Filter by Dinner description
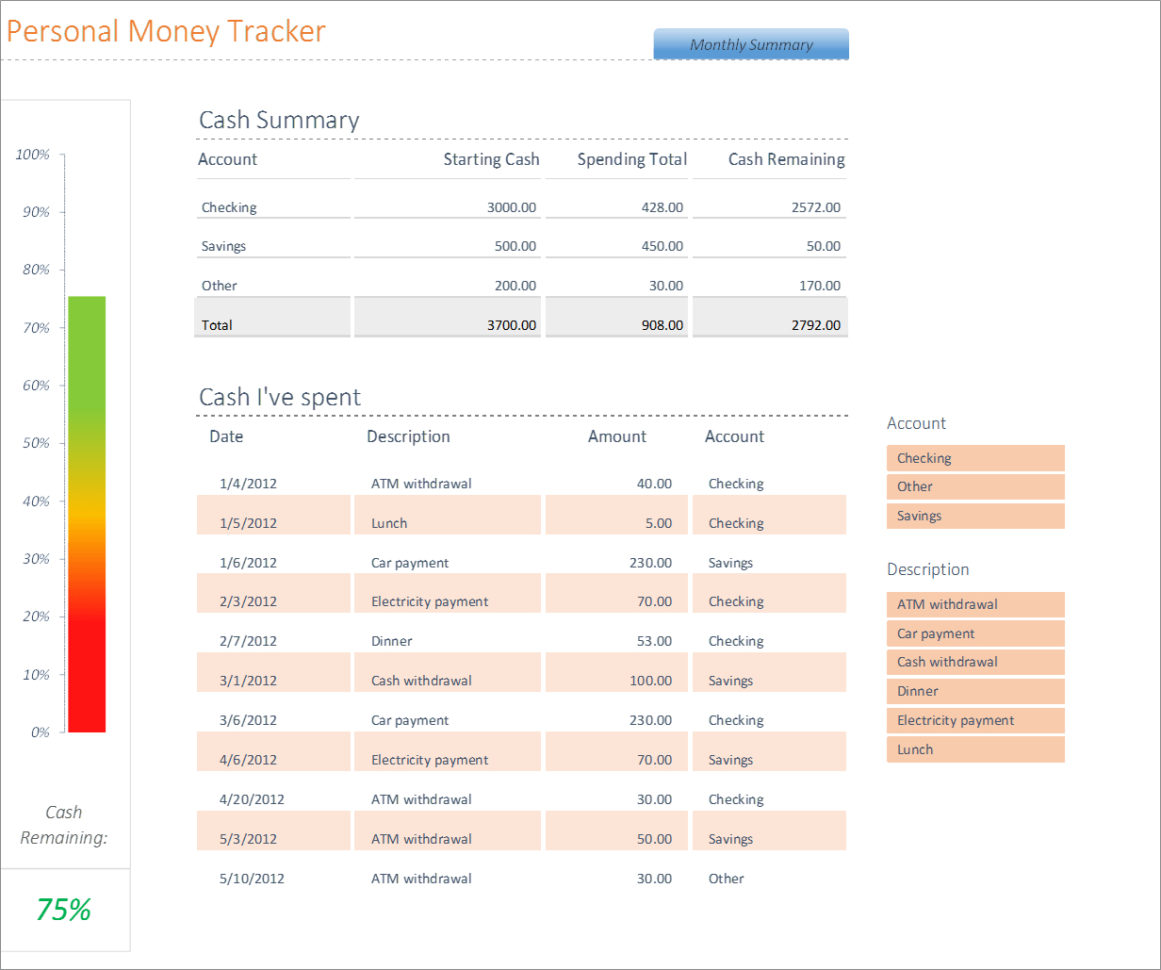This screenshot has height=970, width=1161. (x=975, y=691)
